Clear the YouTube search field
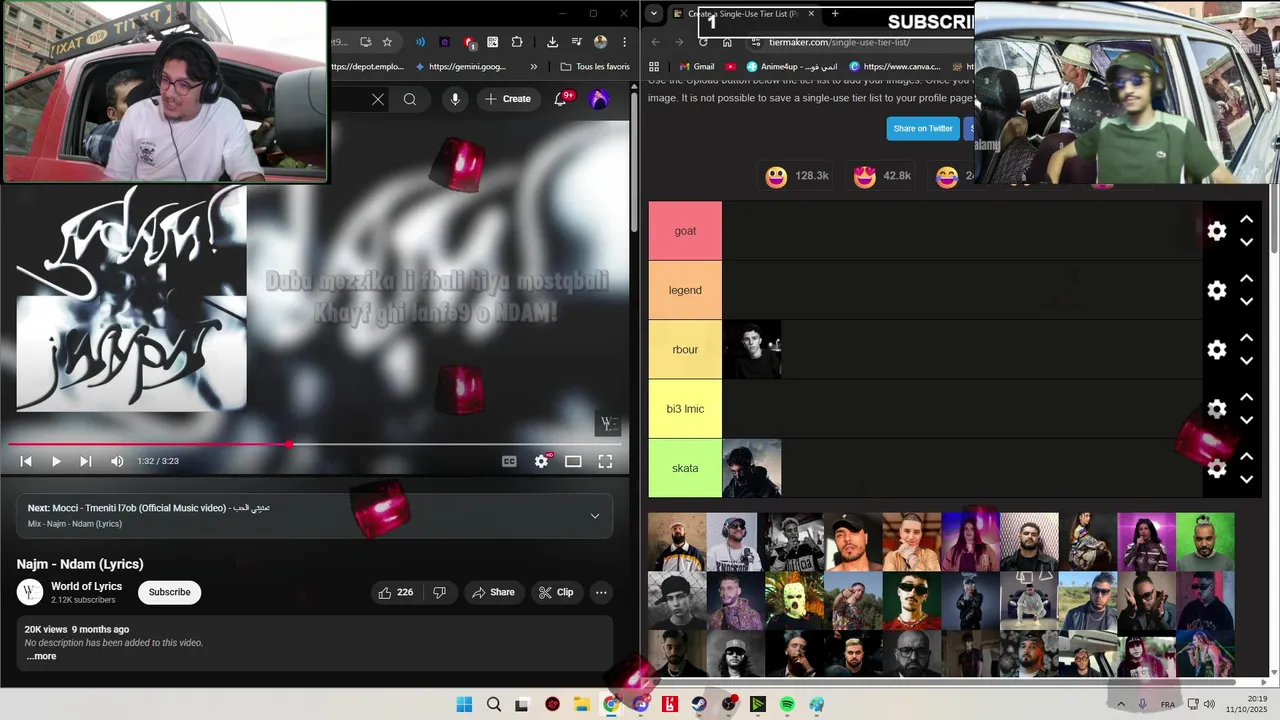The height and width of the screenshot is (720, 1280). click(x=378, y=99)
